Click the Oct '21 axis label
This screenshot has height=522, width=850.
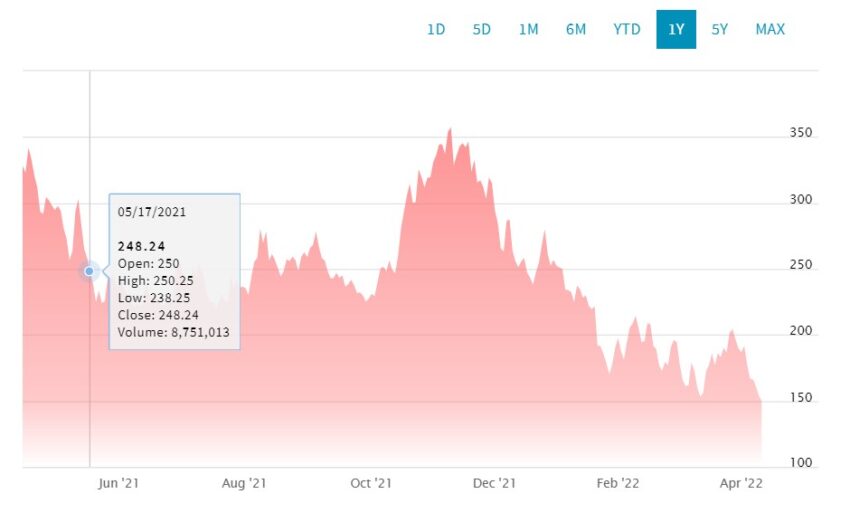(371, 483)
